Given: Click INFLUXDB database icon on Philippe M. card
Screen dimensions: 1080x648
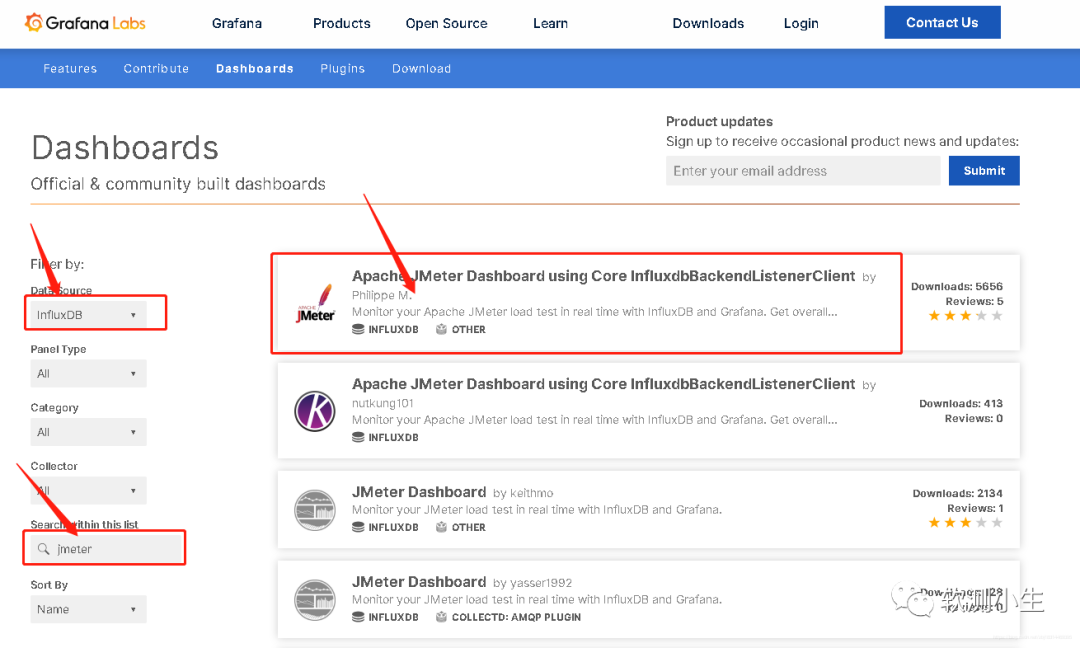Looking at the screenshot, I should [358, 329].
